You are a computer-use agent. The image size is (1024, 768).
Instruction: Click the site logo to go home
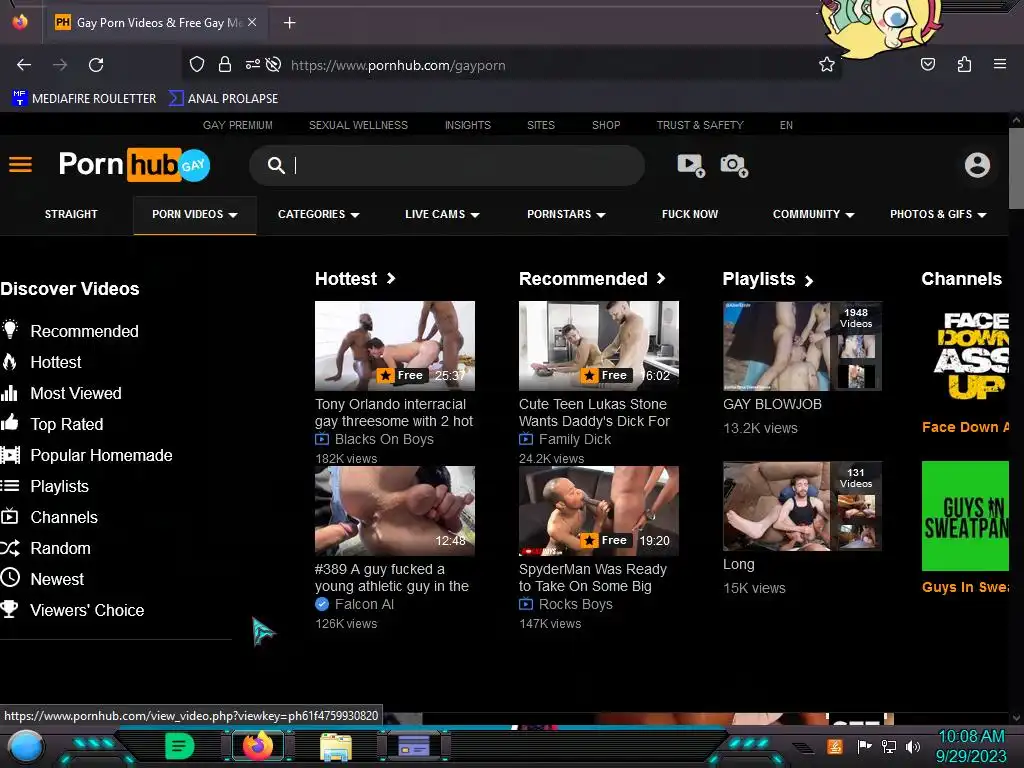134,165
